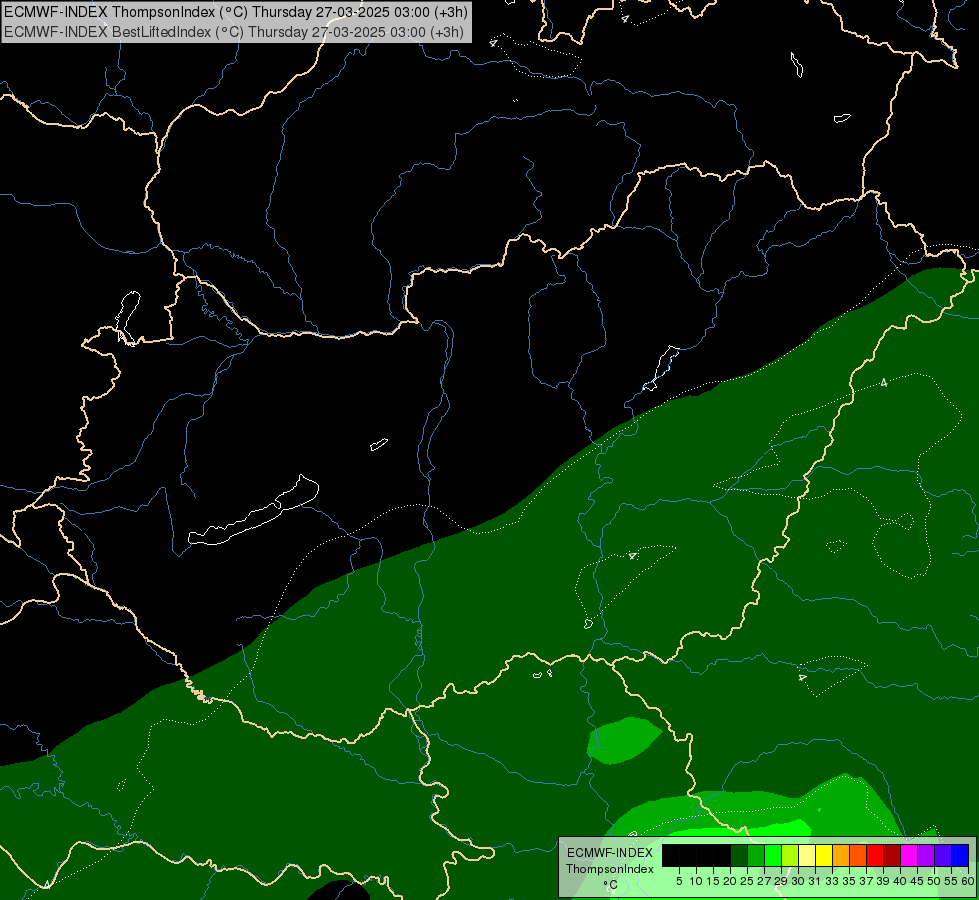The width and height of the screenshot is (979, 900).
Task: Click the legend scale value 35
Action: tap(849, 881)
